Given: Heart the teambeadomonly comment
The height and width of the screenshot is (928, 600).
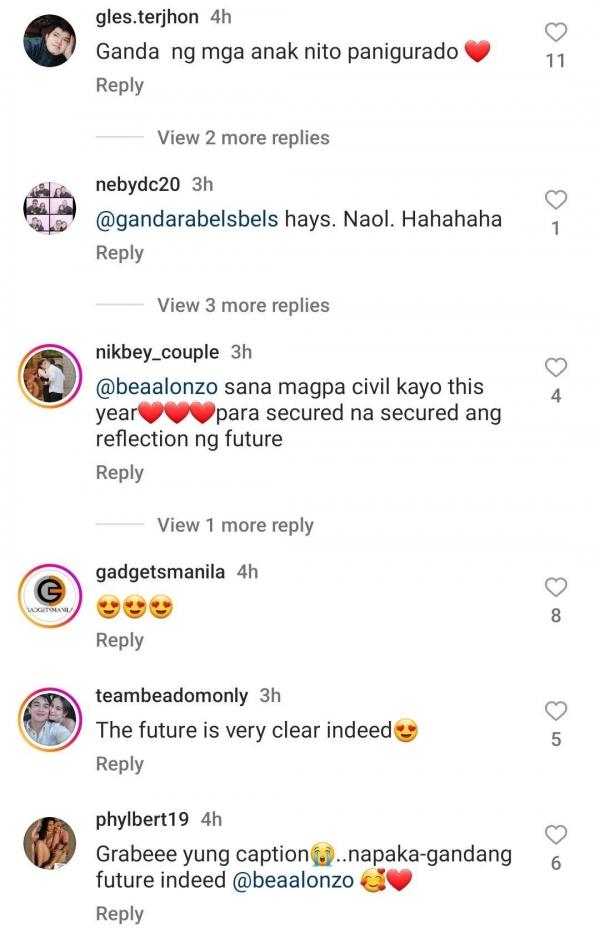Looking at the screenshot, I should pyautogui.click(x=556, y=711).
